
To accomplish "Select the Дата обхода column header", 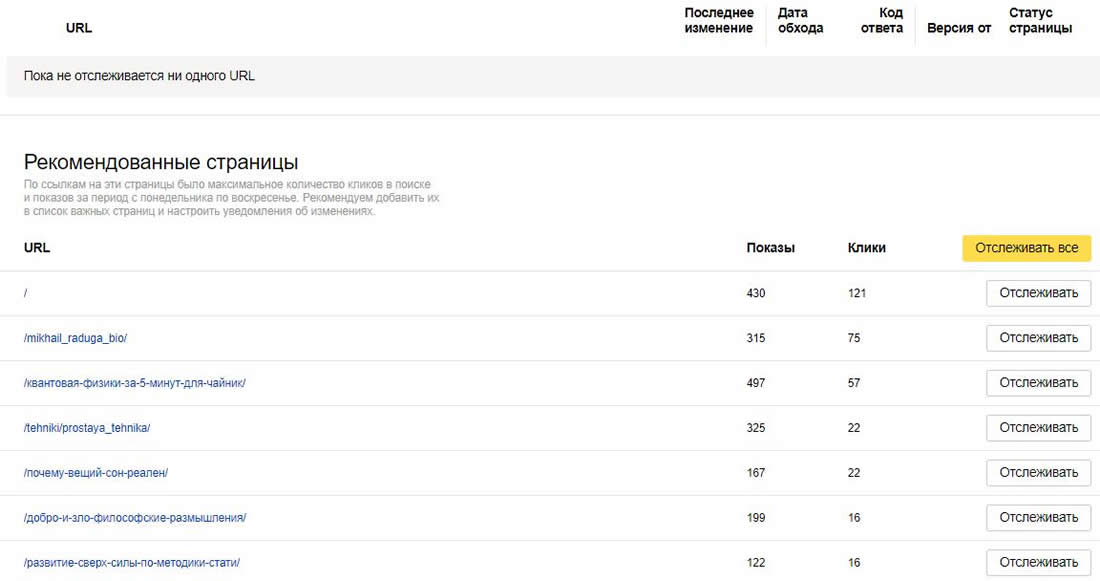I will coord(800,21).
